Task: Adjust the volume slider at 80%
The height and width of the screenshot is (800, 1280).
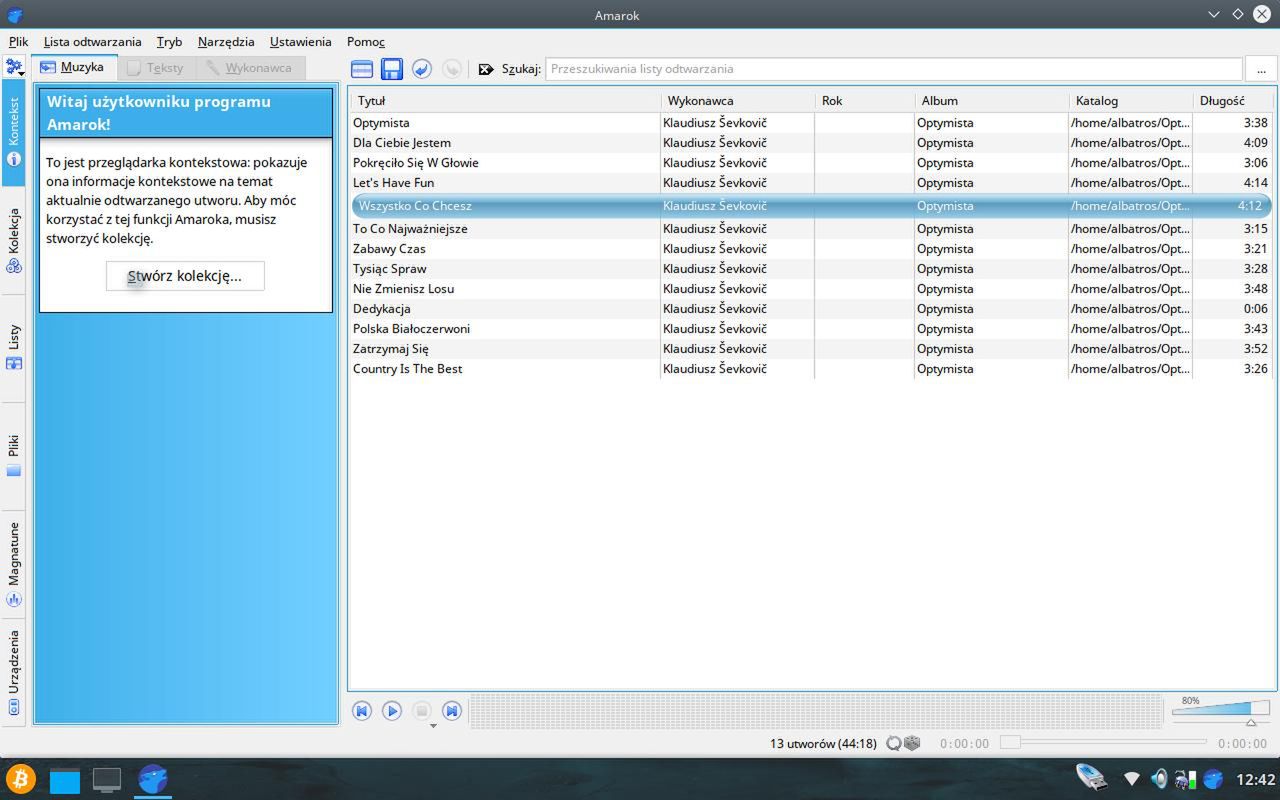Action: coord(1220,710)
